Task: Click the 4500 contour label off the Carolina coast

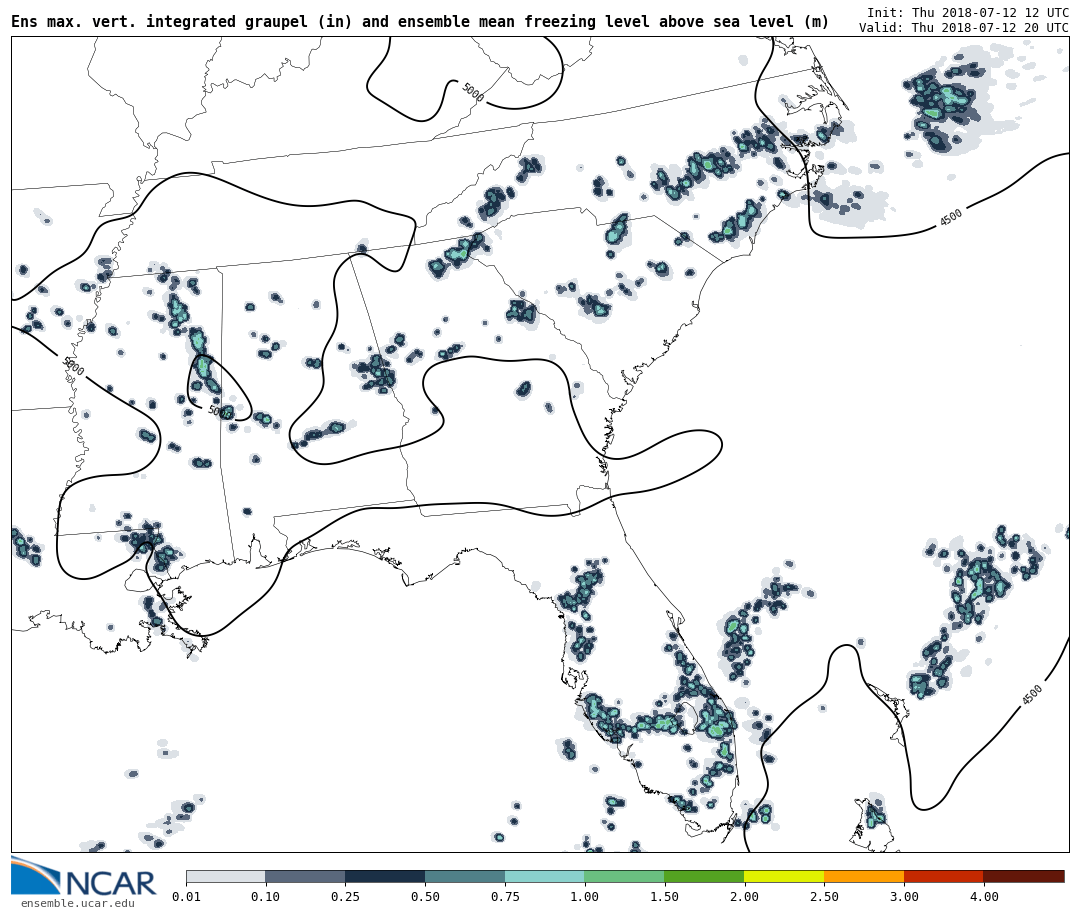Action: (x=950, y=217)
